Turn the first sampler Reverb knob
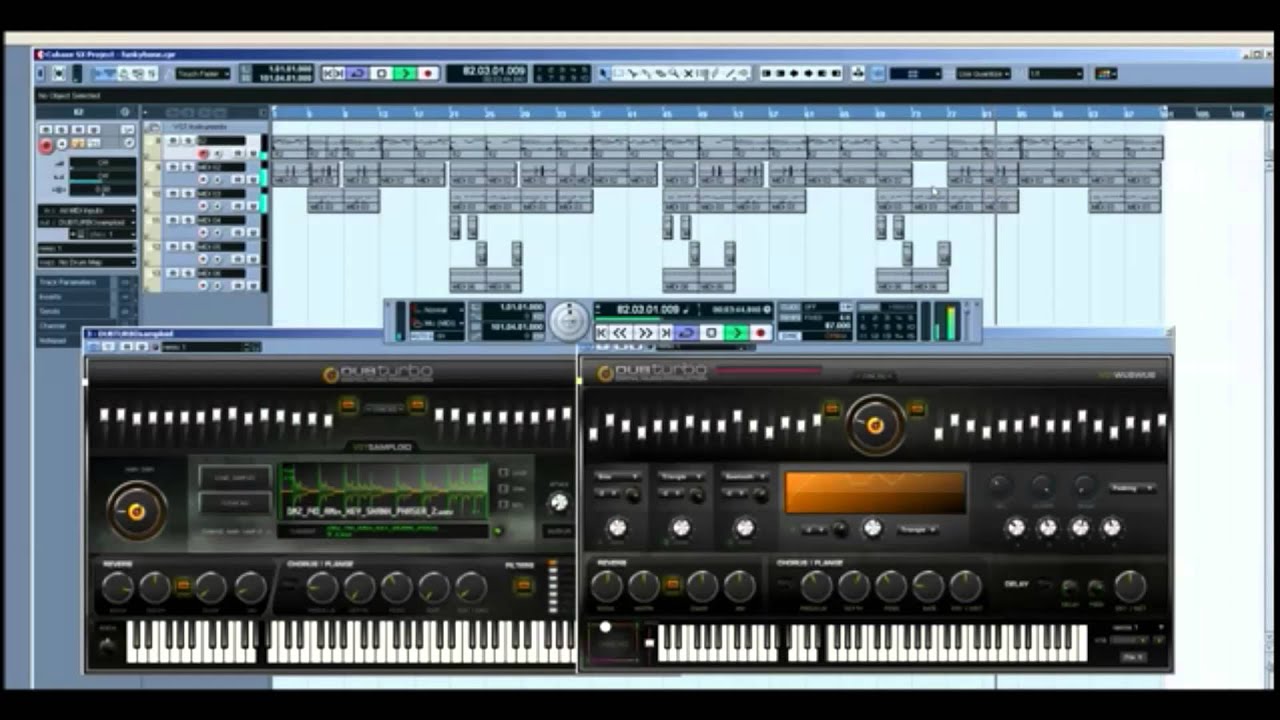 coord(118,588)
